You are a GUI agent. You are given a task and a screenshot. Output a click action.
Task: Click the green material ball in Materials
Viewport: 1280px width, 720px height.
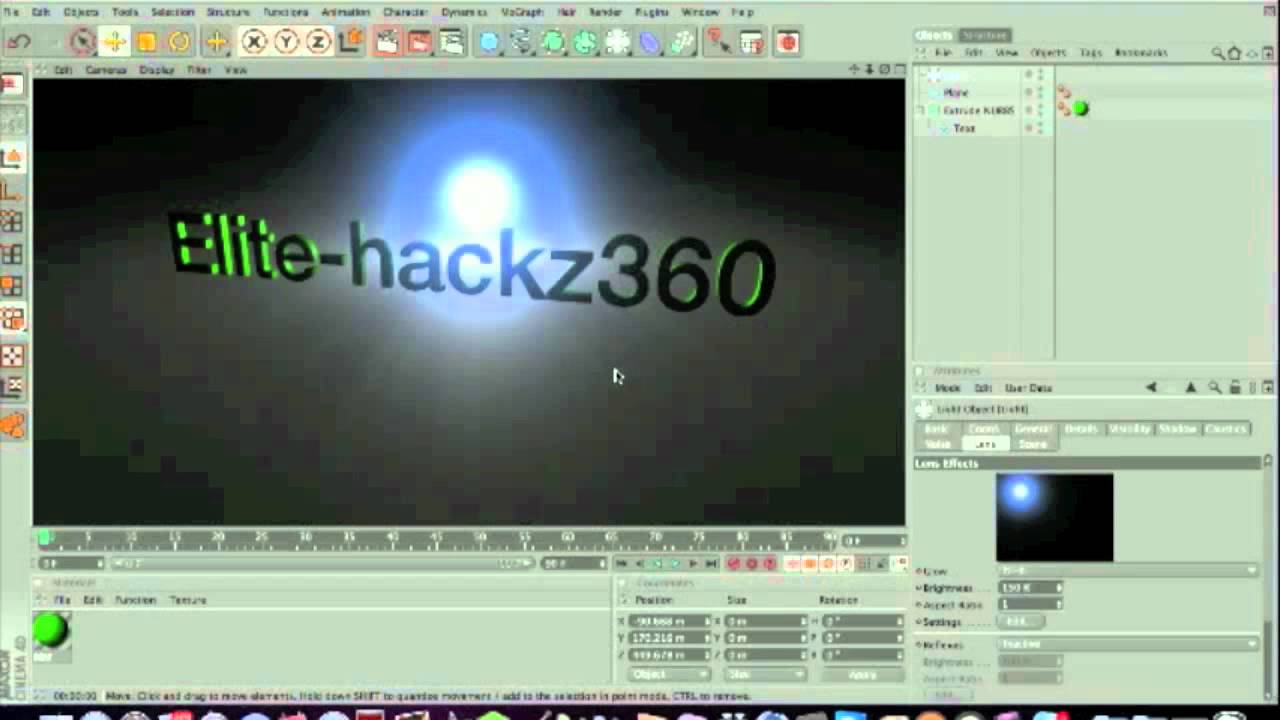(50, 630)
